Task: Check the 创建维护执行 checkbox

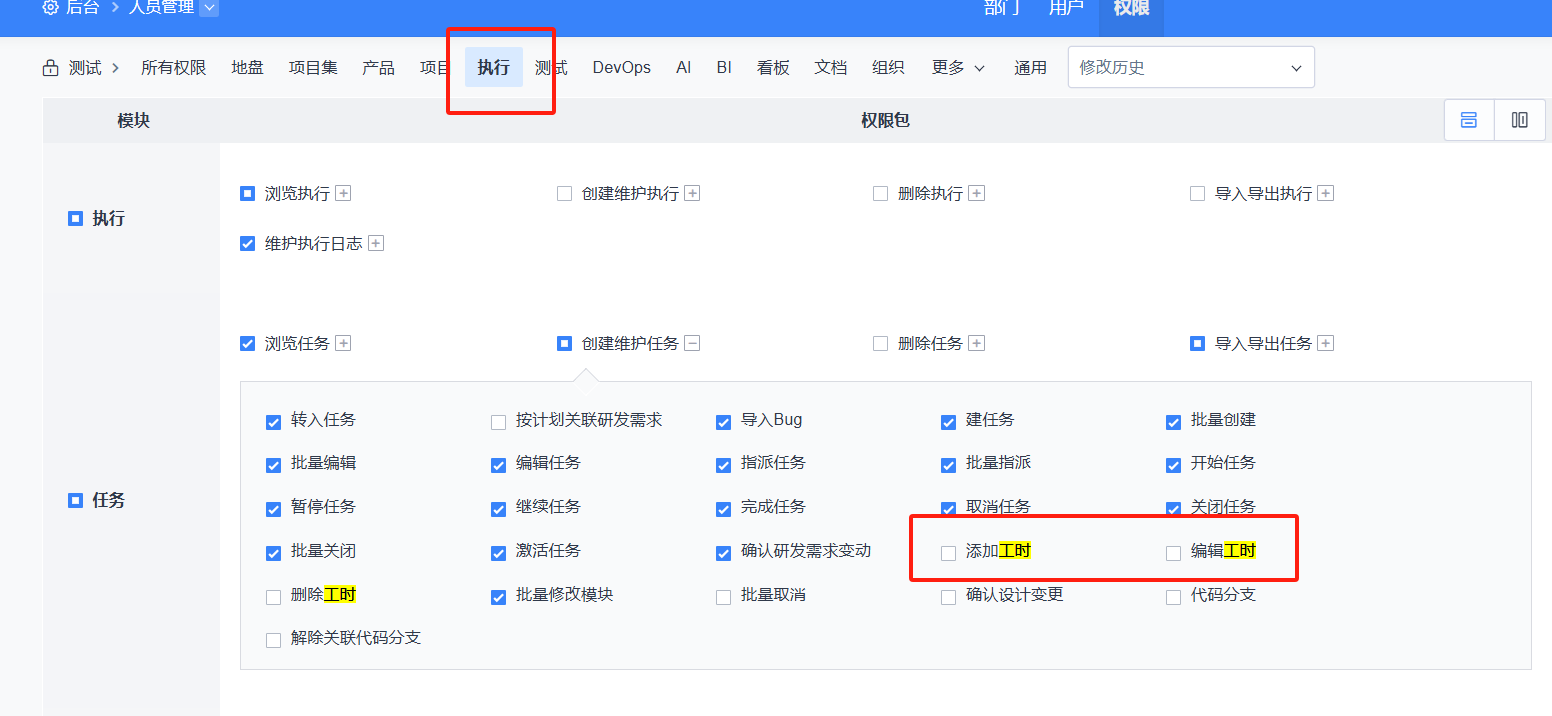Action: [564, 194]
